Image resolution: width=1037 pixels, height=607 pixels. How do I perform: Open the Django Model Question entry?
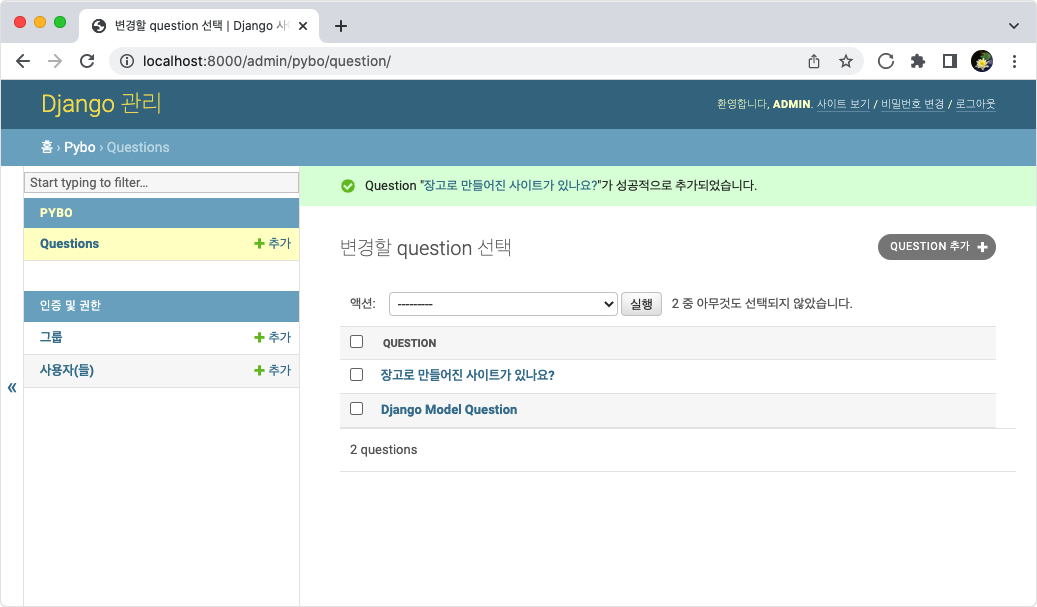(x=449, y=409)
